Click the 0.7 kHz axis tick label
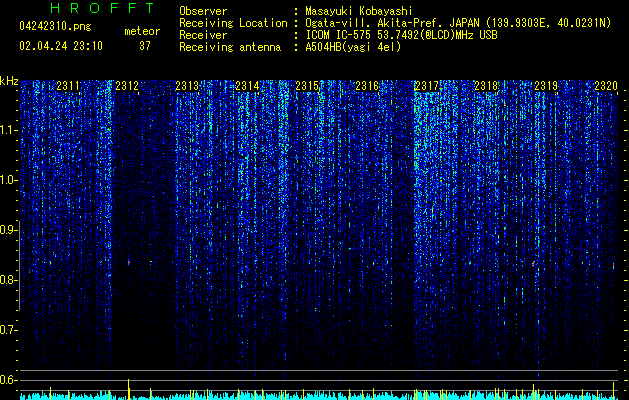629x400 pixels. 9,330
